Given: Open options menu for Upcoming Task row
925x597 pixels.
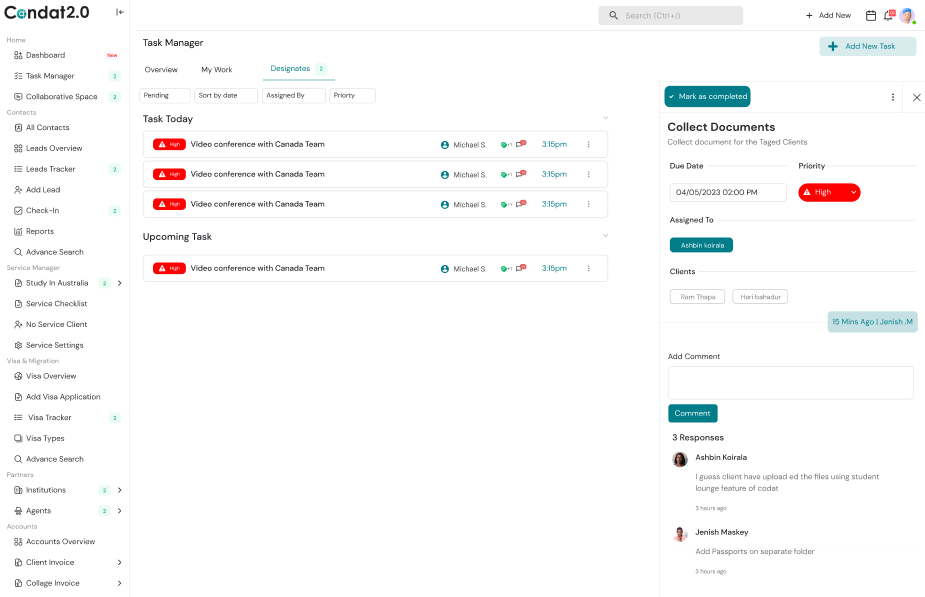Looking at the screenshot, I should click(588, 268).
